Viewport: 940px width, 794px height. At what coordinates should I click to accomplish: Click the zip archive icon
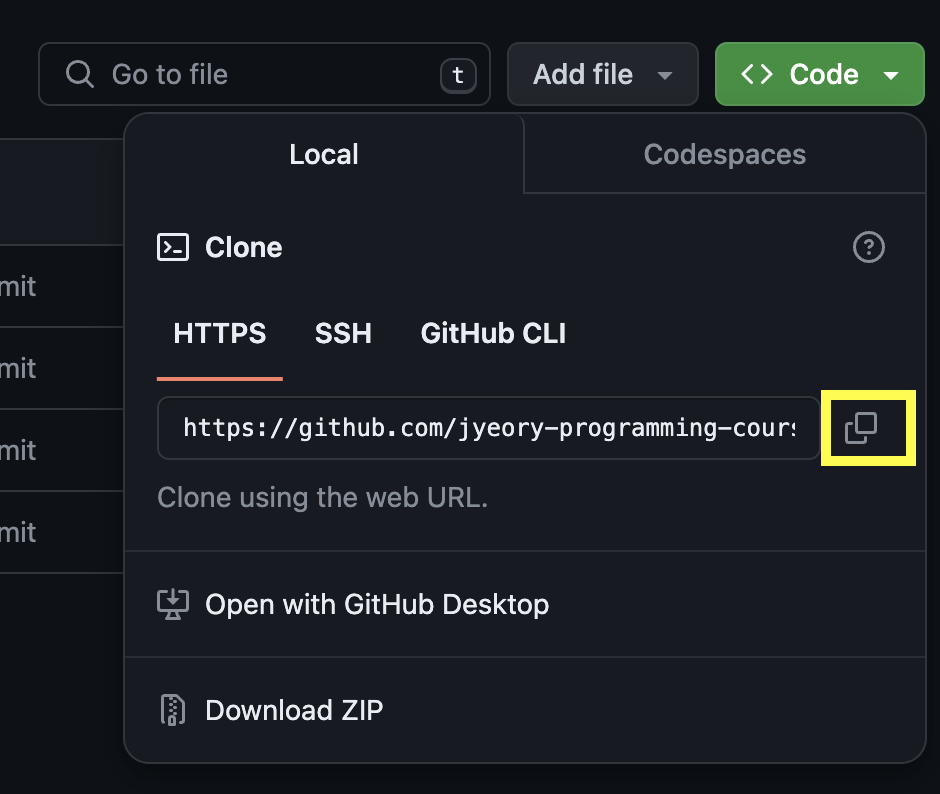point(173,710)
